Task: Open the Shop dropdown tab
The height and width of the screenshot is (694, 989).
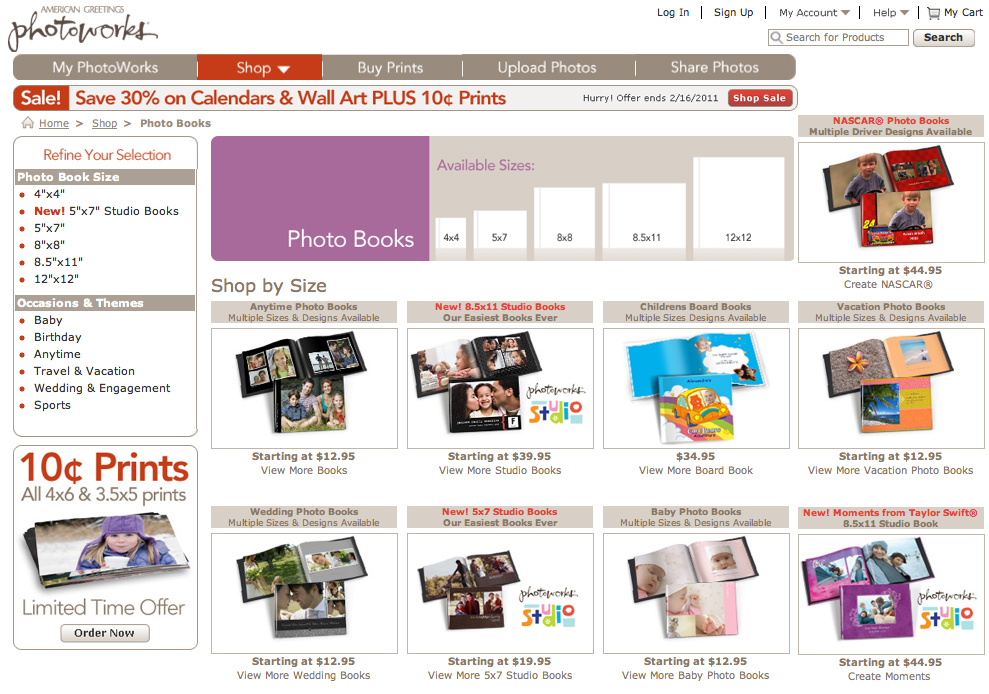Action: click(x=260, y=68)
